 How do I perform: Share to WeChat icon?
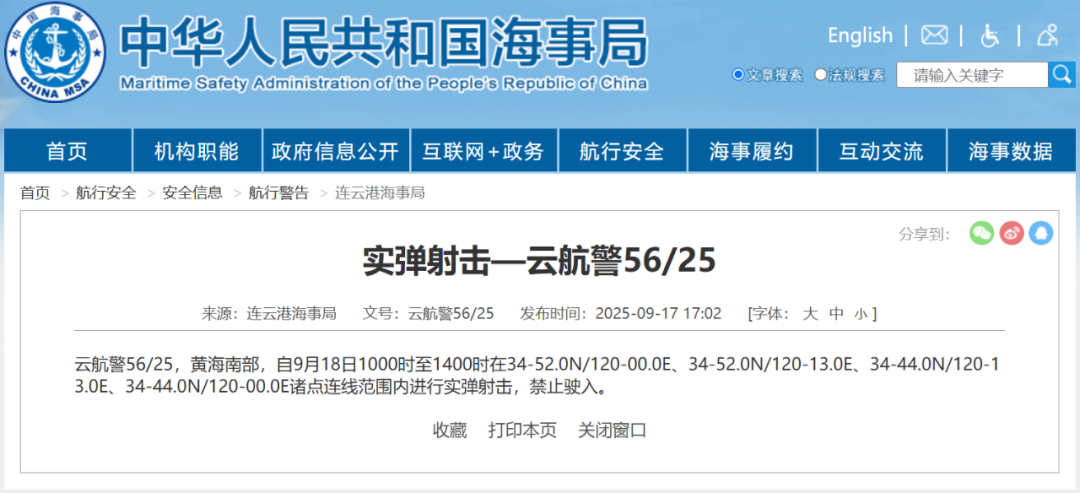(982, 233)
